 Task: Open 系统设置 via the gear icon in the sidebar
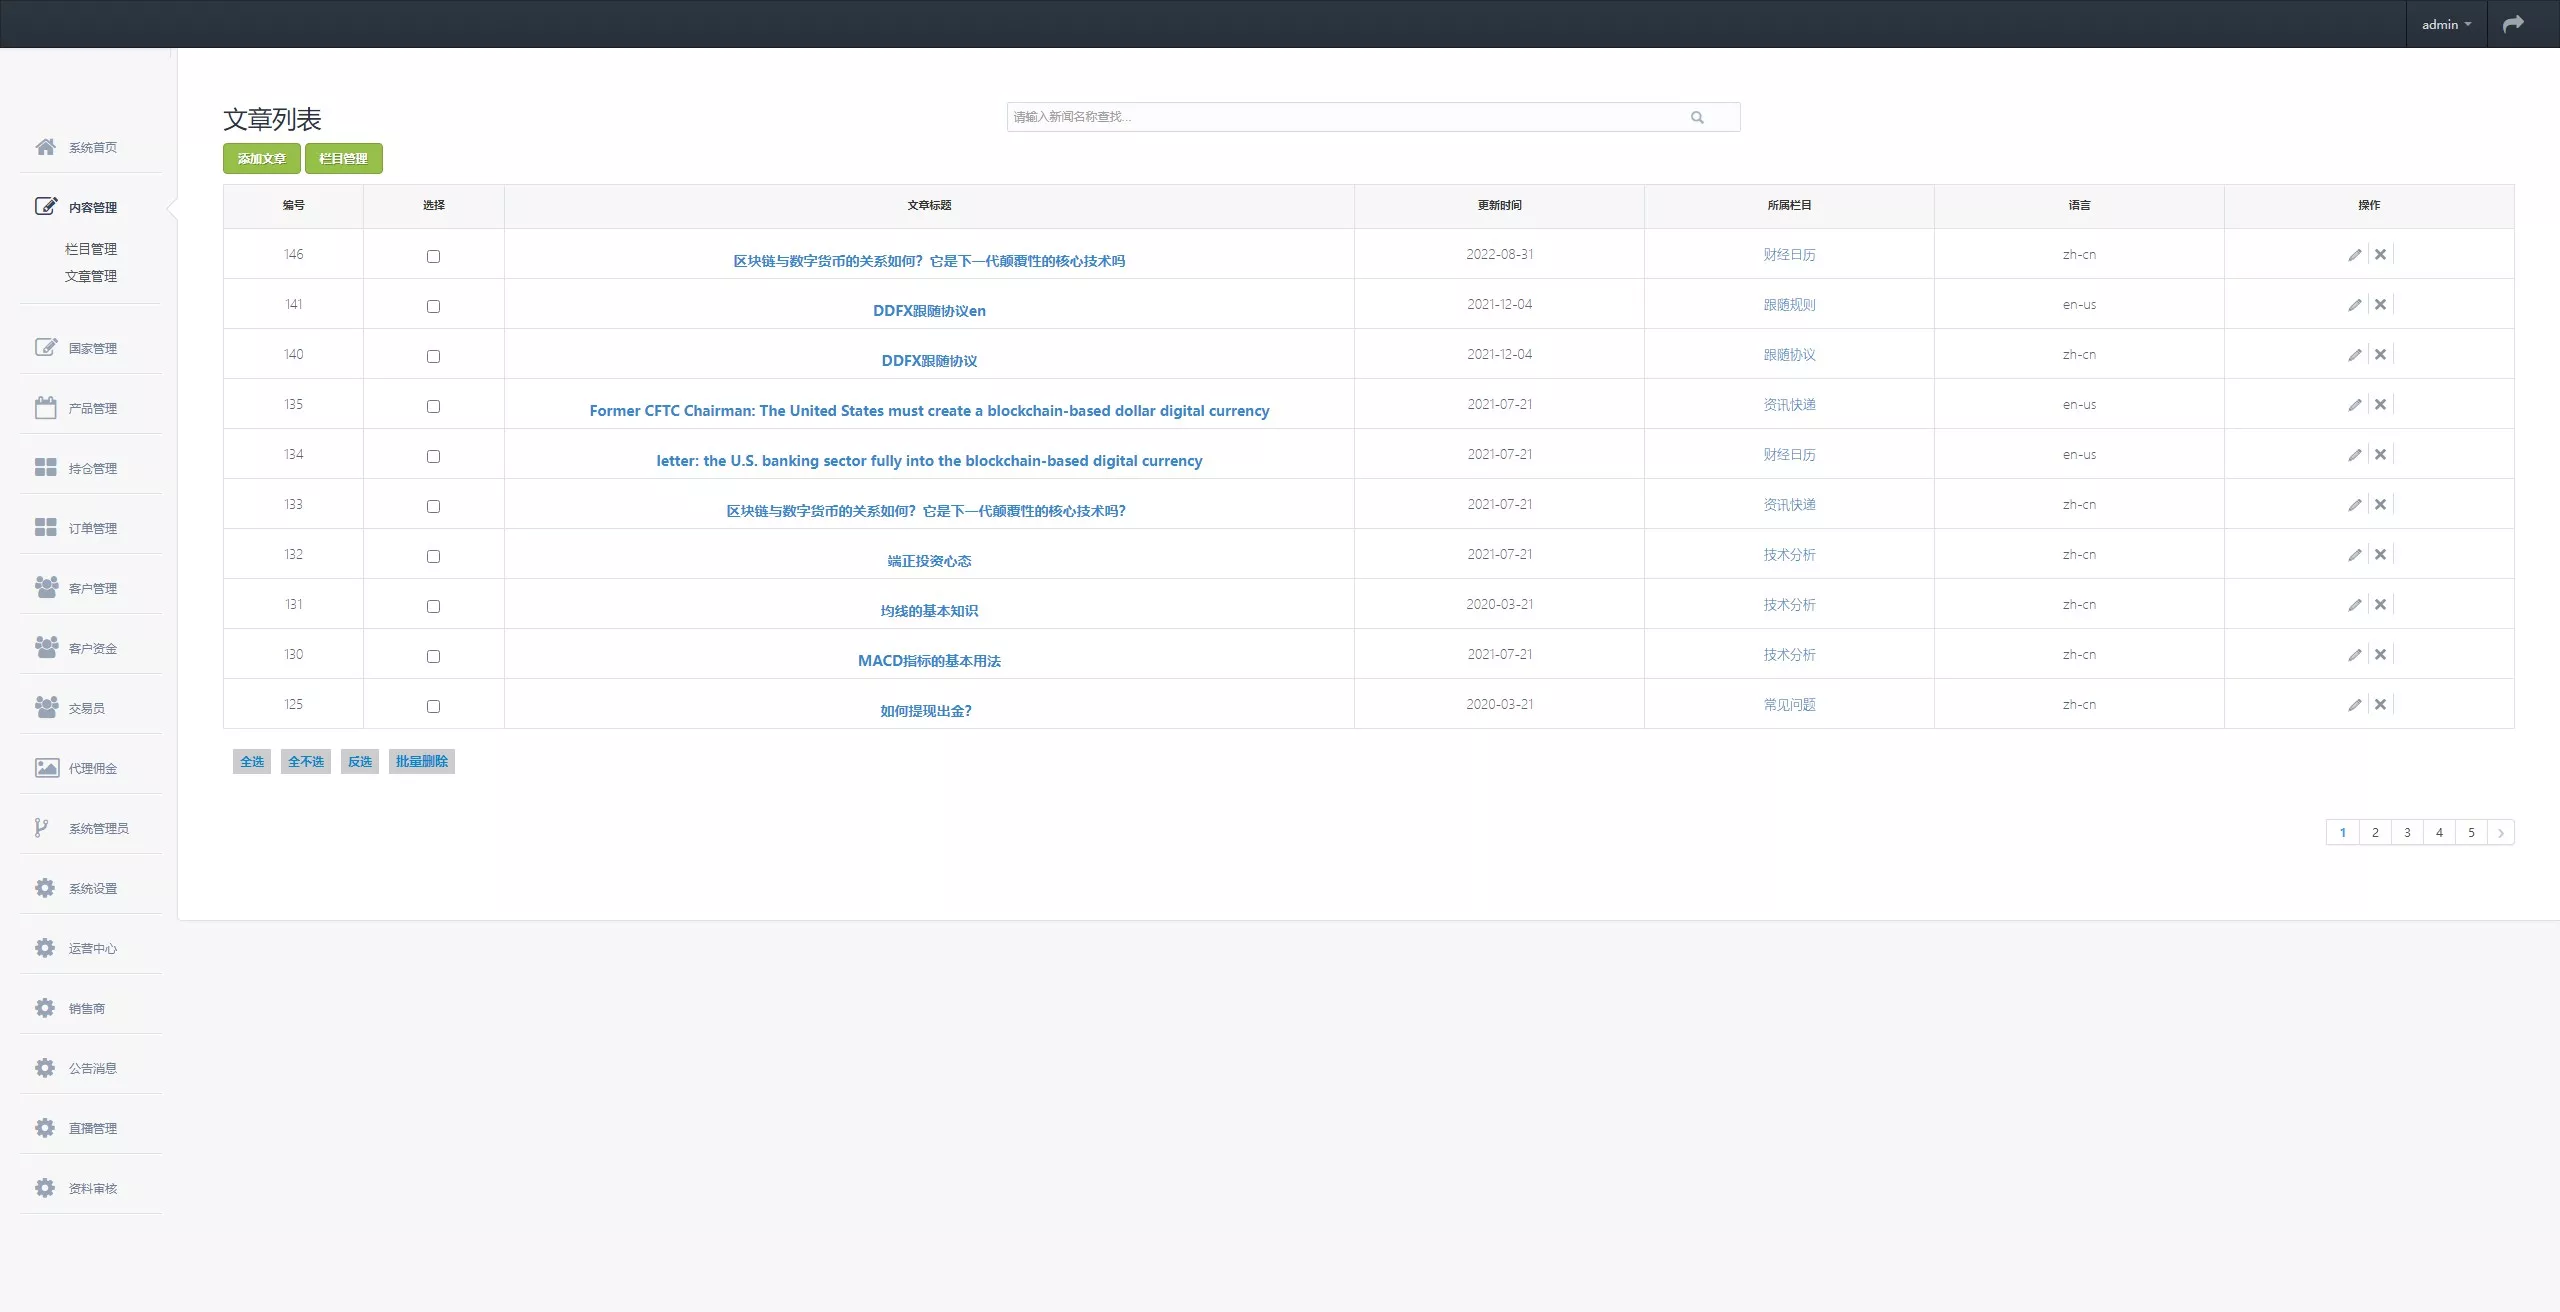[46, 888]
